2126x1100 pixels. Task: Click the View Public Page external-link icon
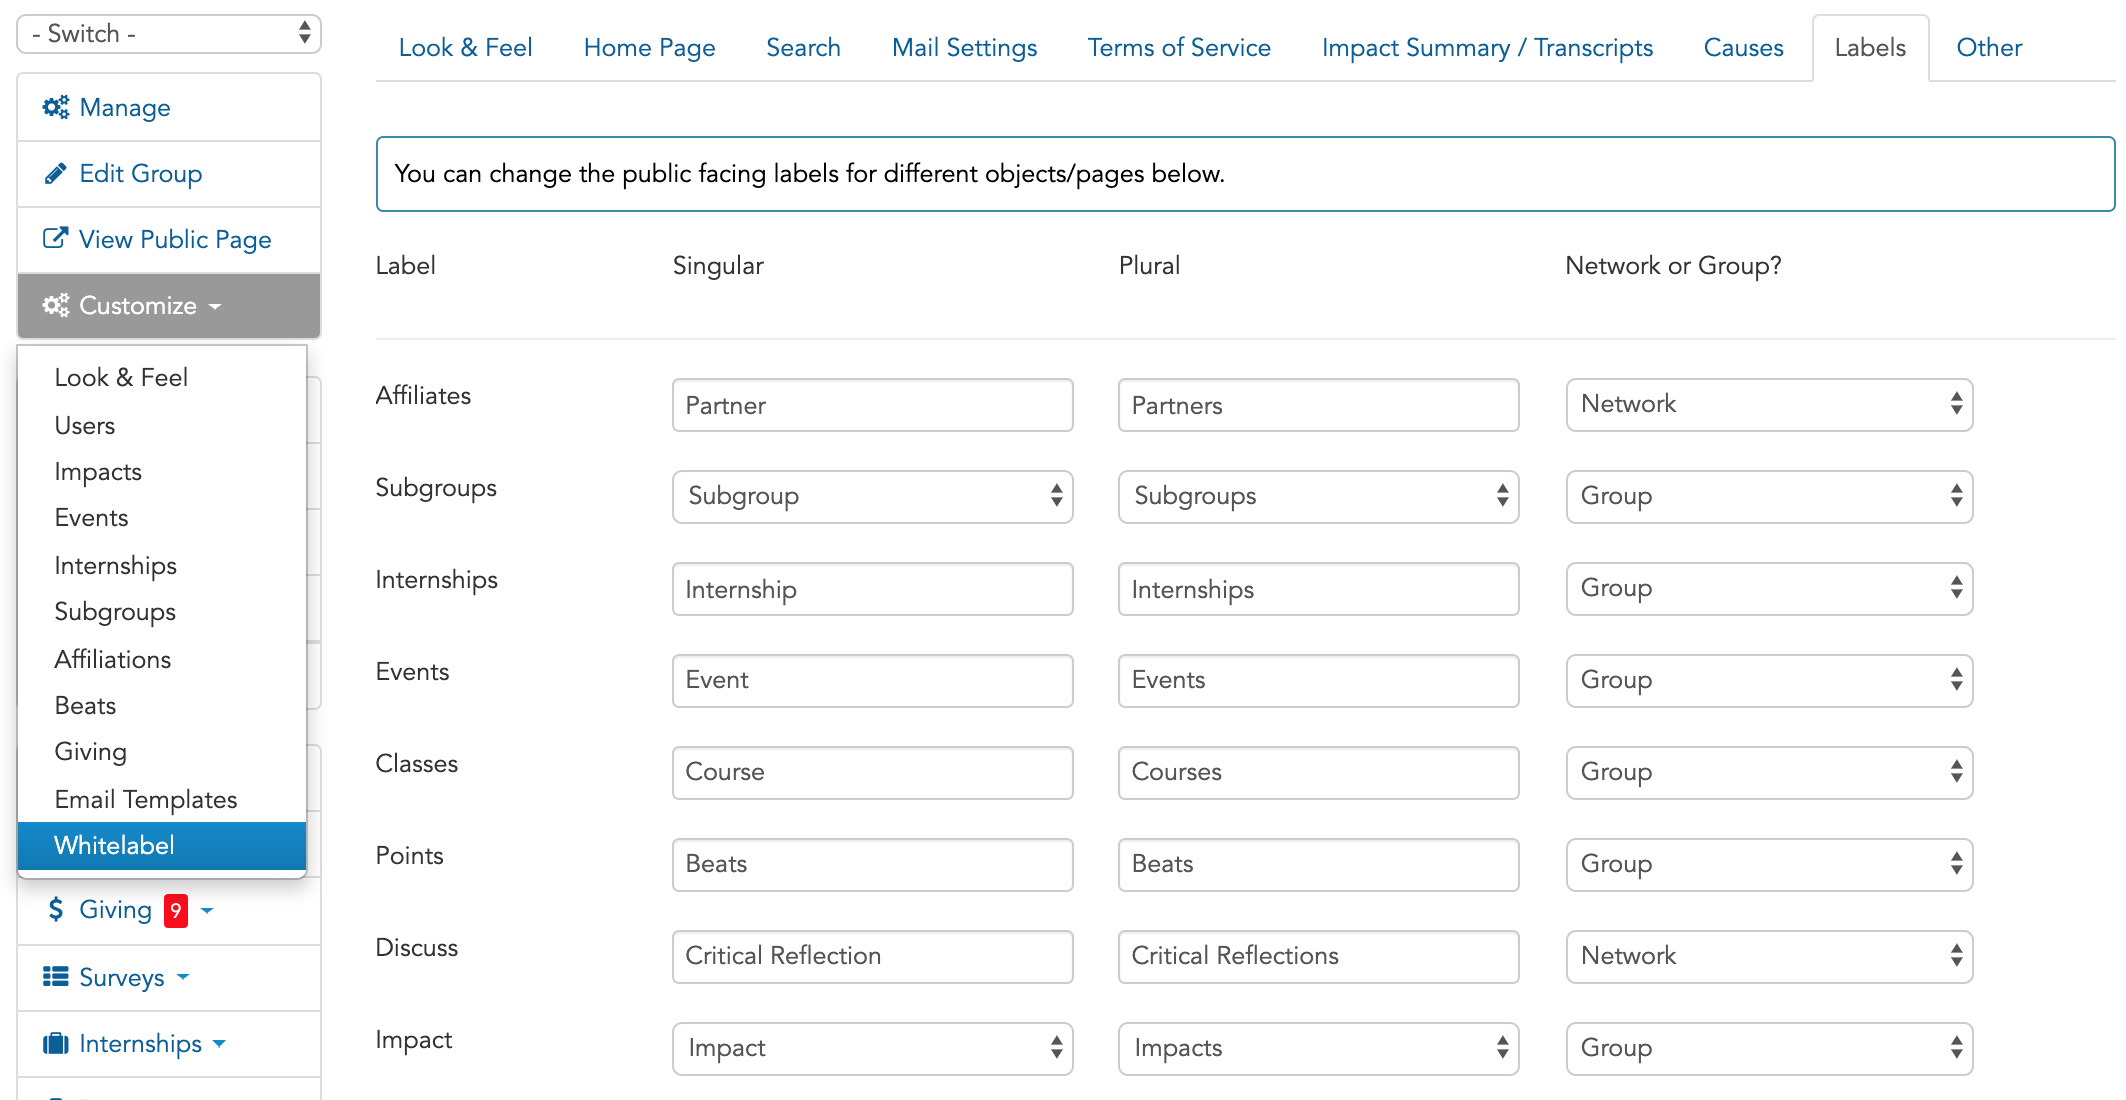56,238
